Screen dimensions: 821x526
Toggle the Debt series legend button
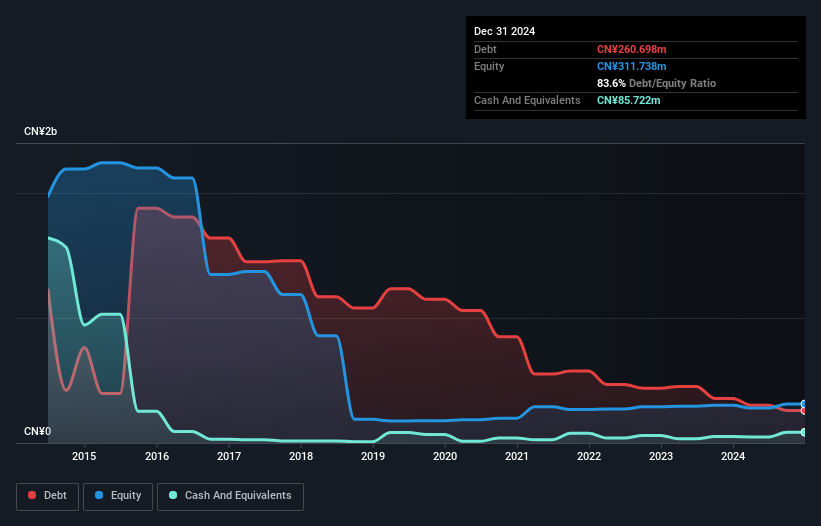click(48, 496)
